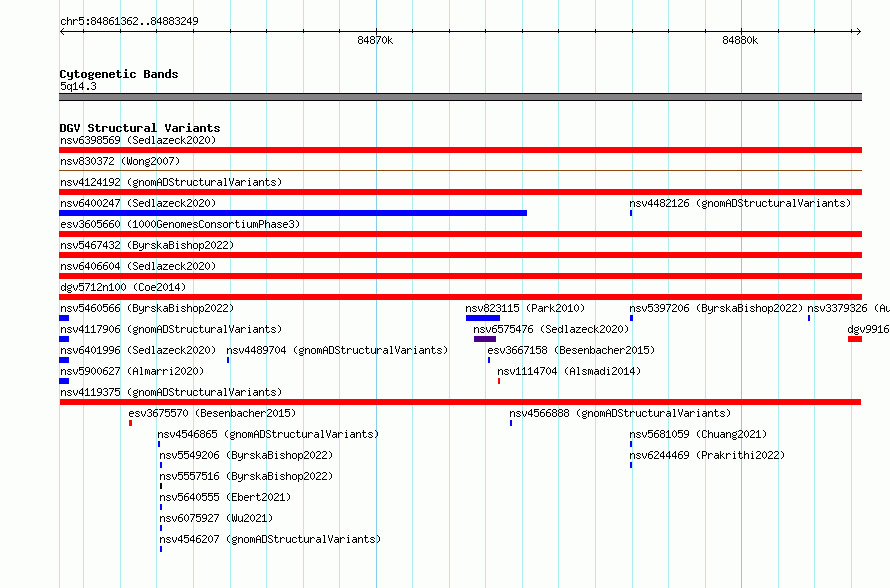Open variant nsv830372 (Wong2007) label
Viewport: 890px width, 588px height.
[x=120, y=161]
